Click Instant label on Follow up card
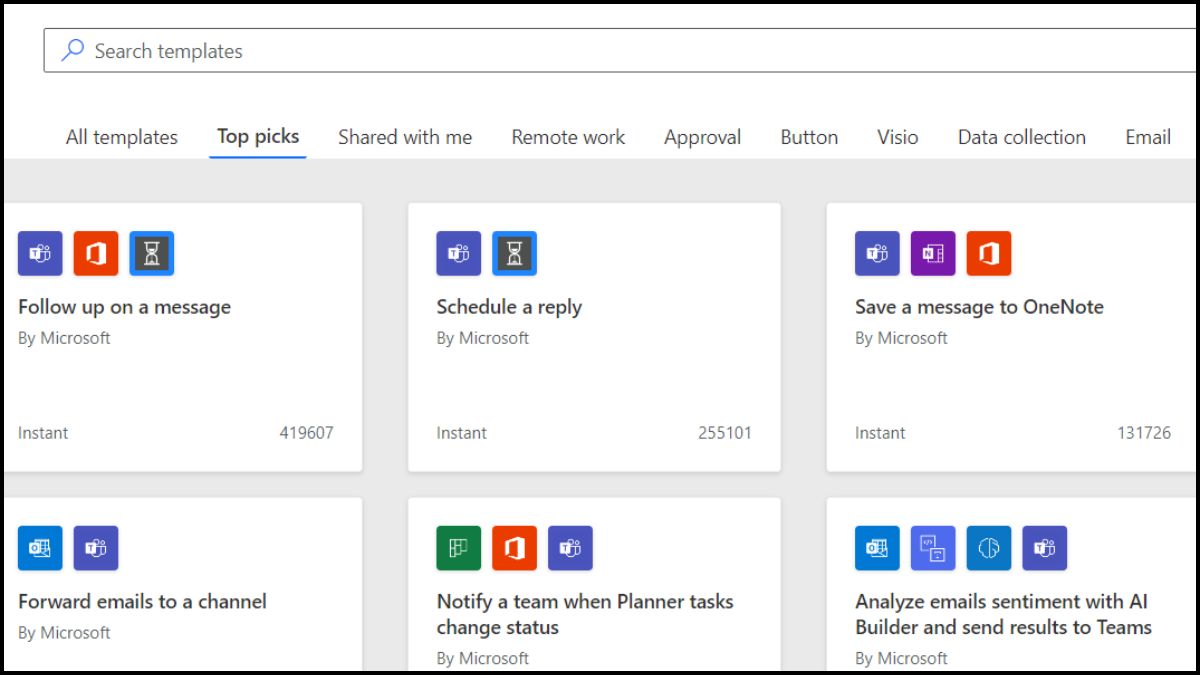Viewport: 1200px width, 675px height. [43, 433]
